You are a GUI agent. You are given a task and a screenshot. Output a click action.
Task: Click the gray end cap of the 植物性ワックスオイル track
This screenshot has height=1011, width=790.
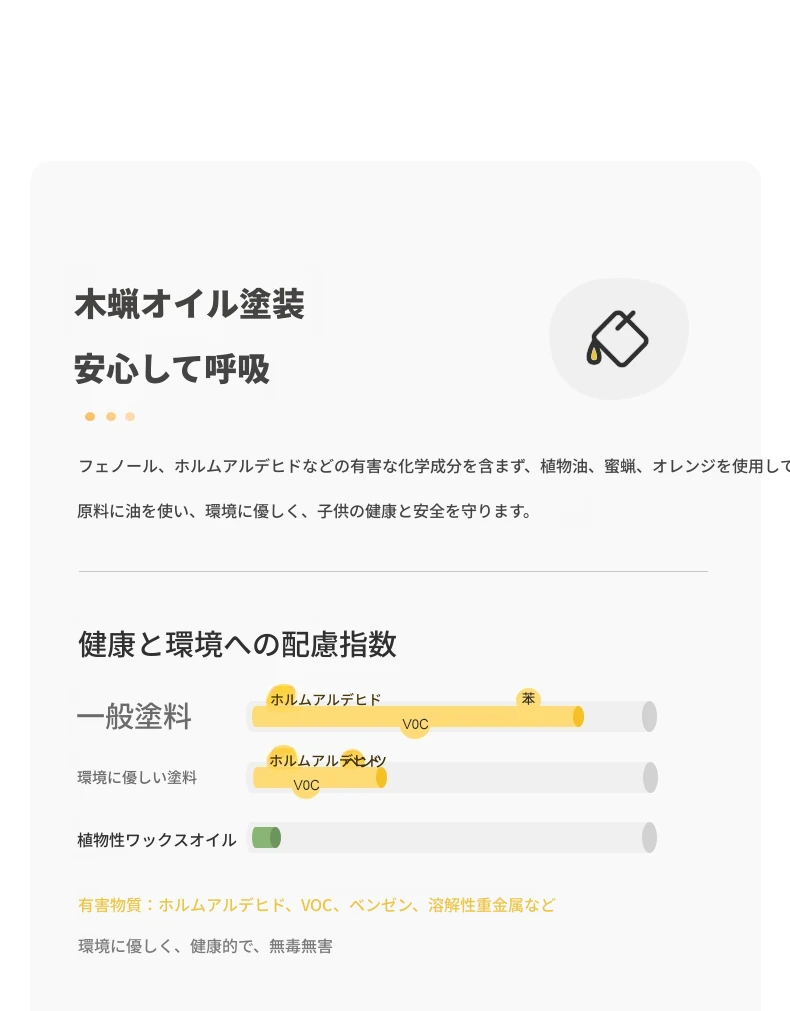(649, 838)
